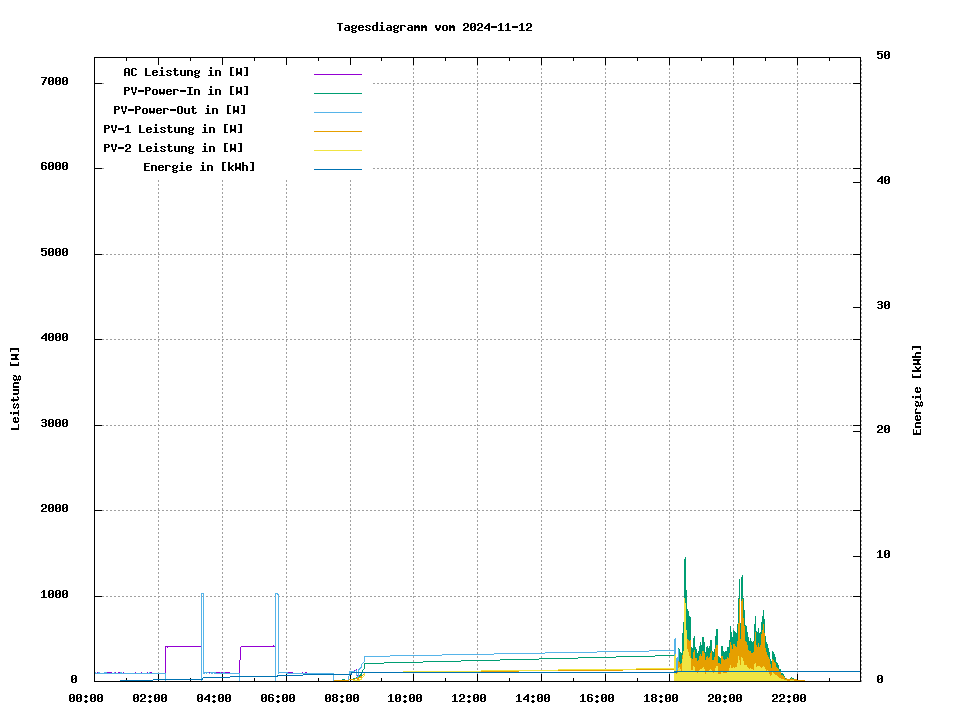
Task: Select the 00:00 time axis label
Action: pyautogui.click(x=86, y=698)
